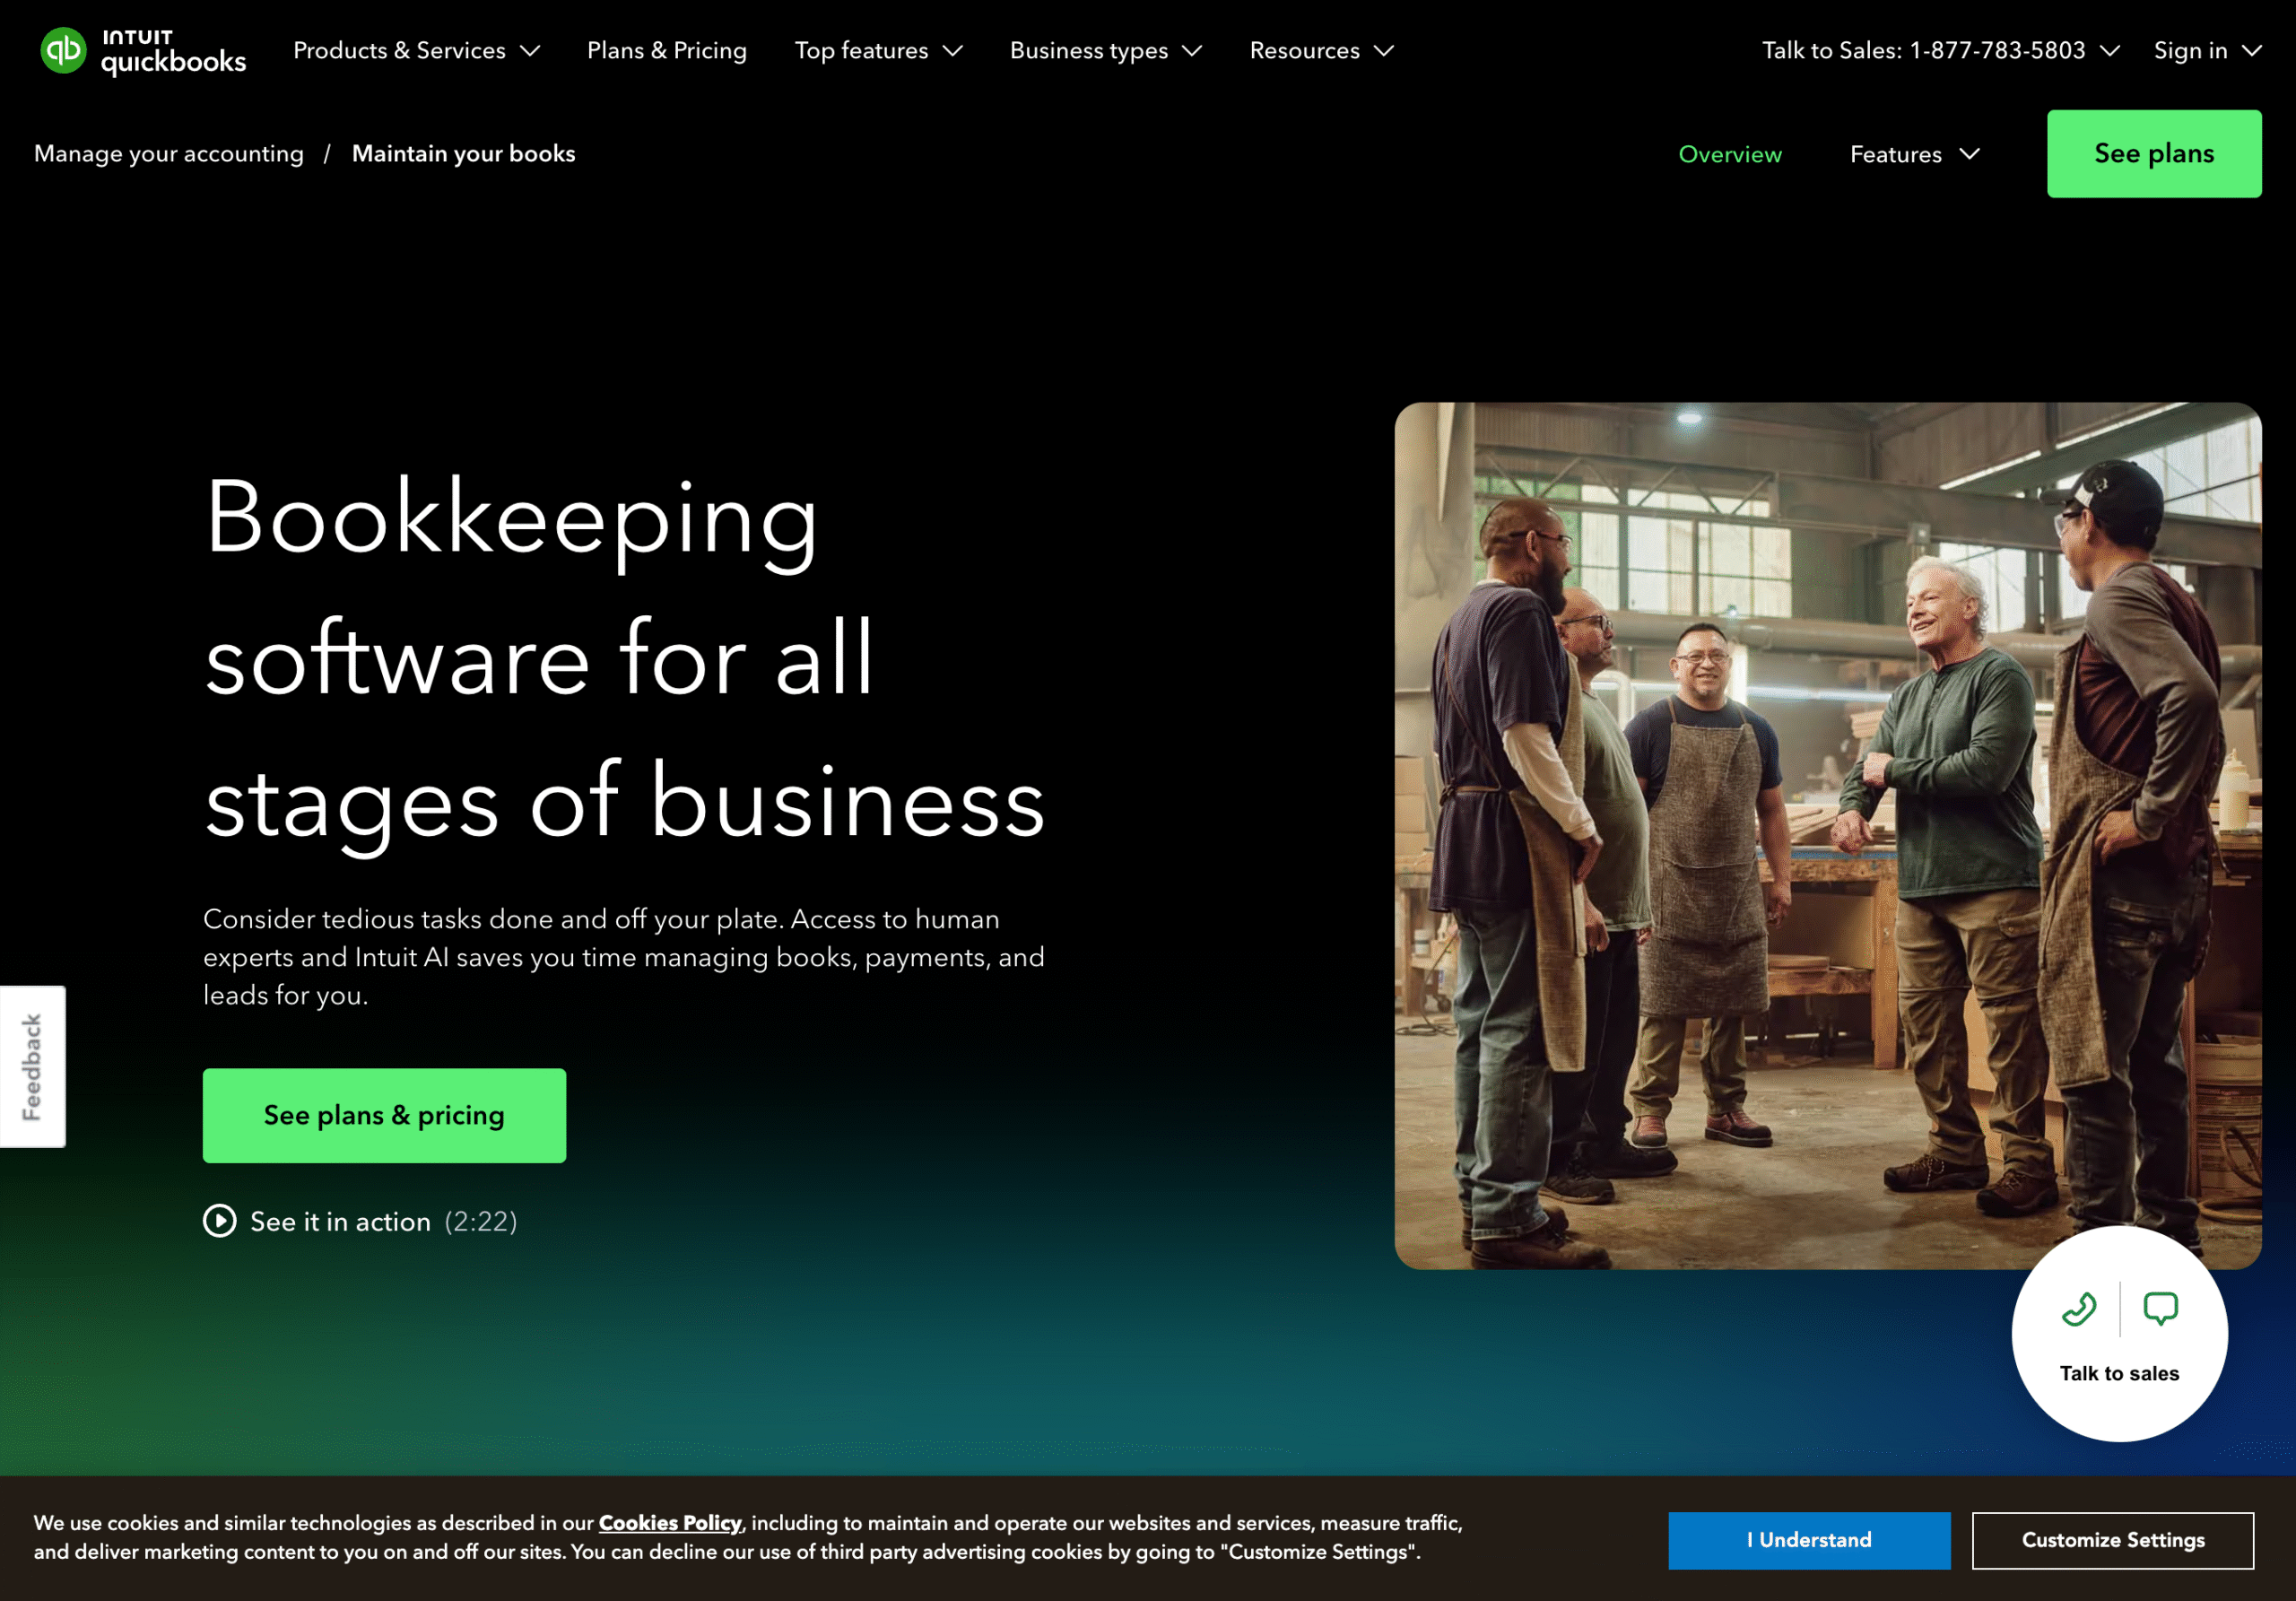Click the QuickBooks green logo icon
Image resolution: width=2296 pixels, height=1601 pixels.
[63, 50]
